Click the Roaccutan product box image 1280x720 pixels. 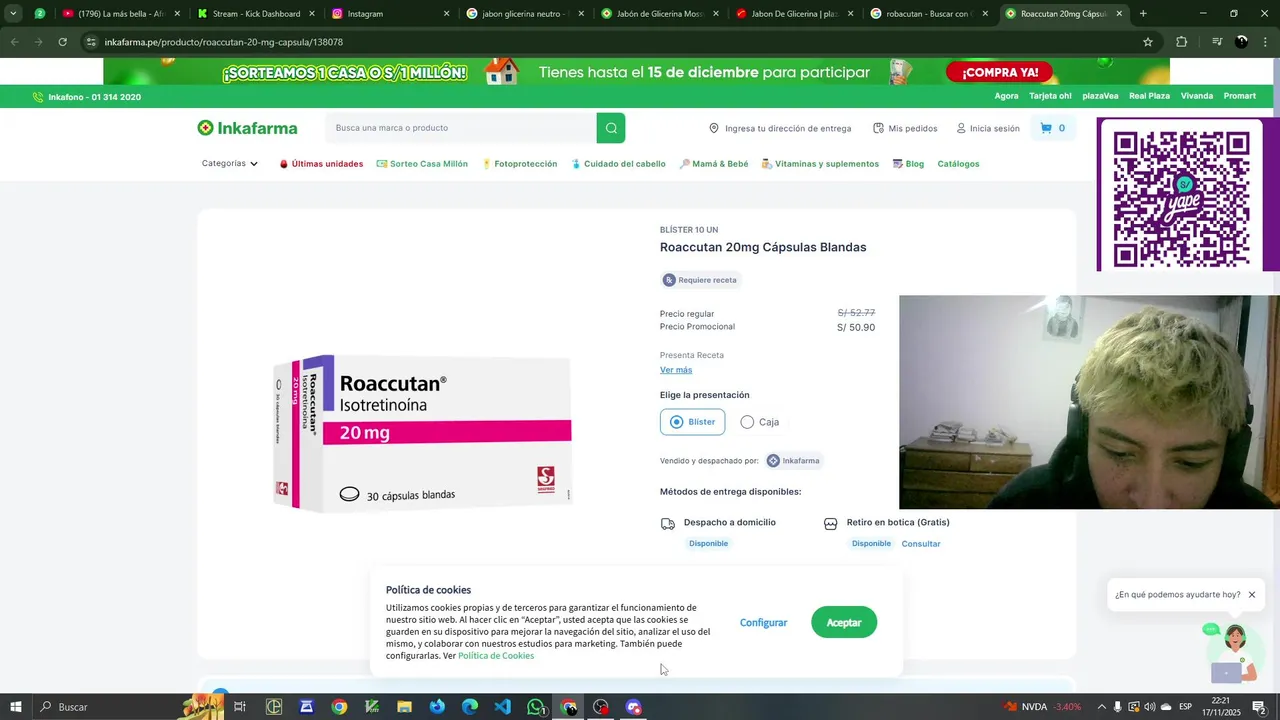[422, 433]
